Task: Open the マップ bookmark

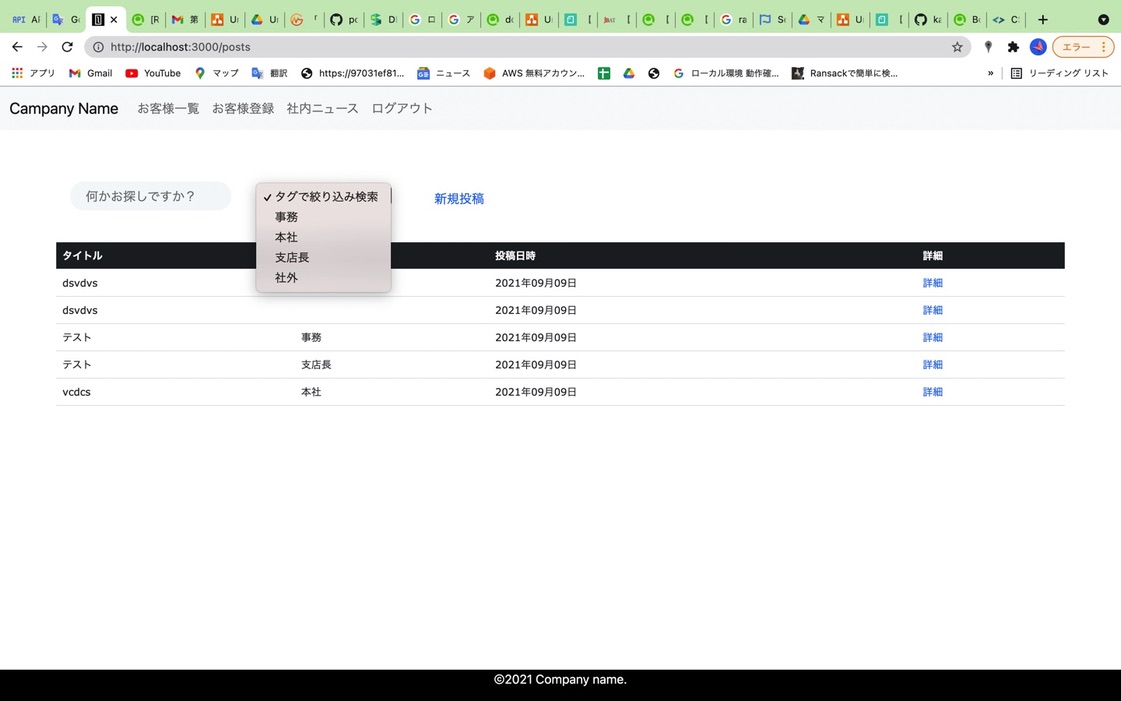Action: (x=217, y=73)
